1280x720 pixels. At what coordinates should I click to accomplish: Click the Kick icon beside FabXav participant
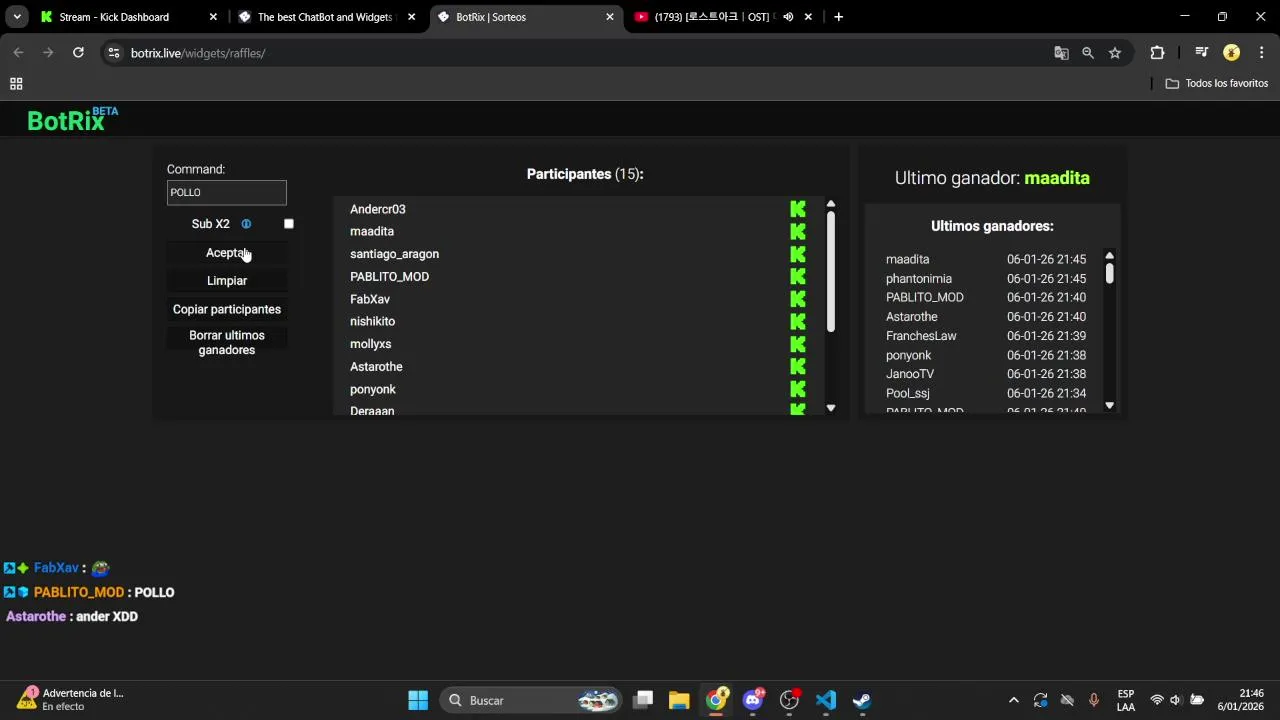point(798,299)
